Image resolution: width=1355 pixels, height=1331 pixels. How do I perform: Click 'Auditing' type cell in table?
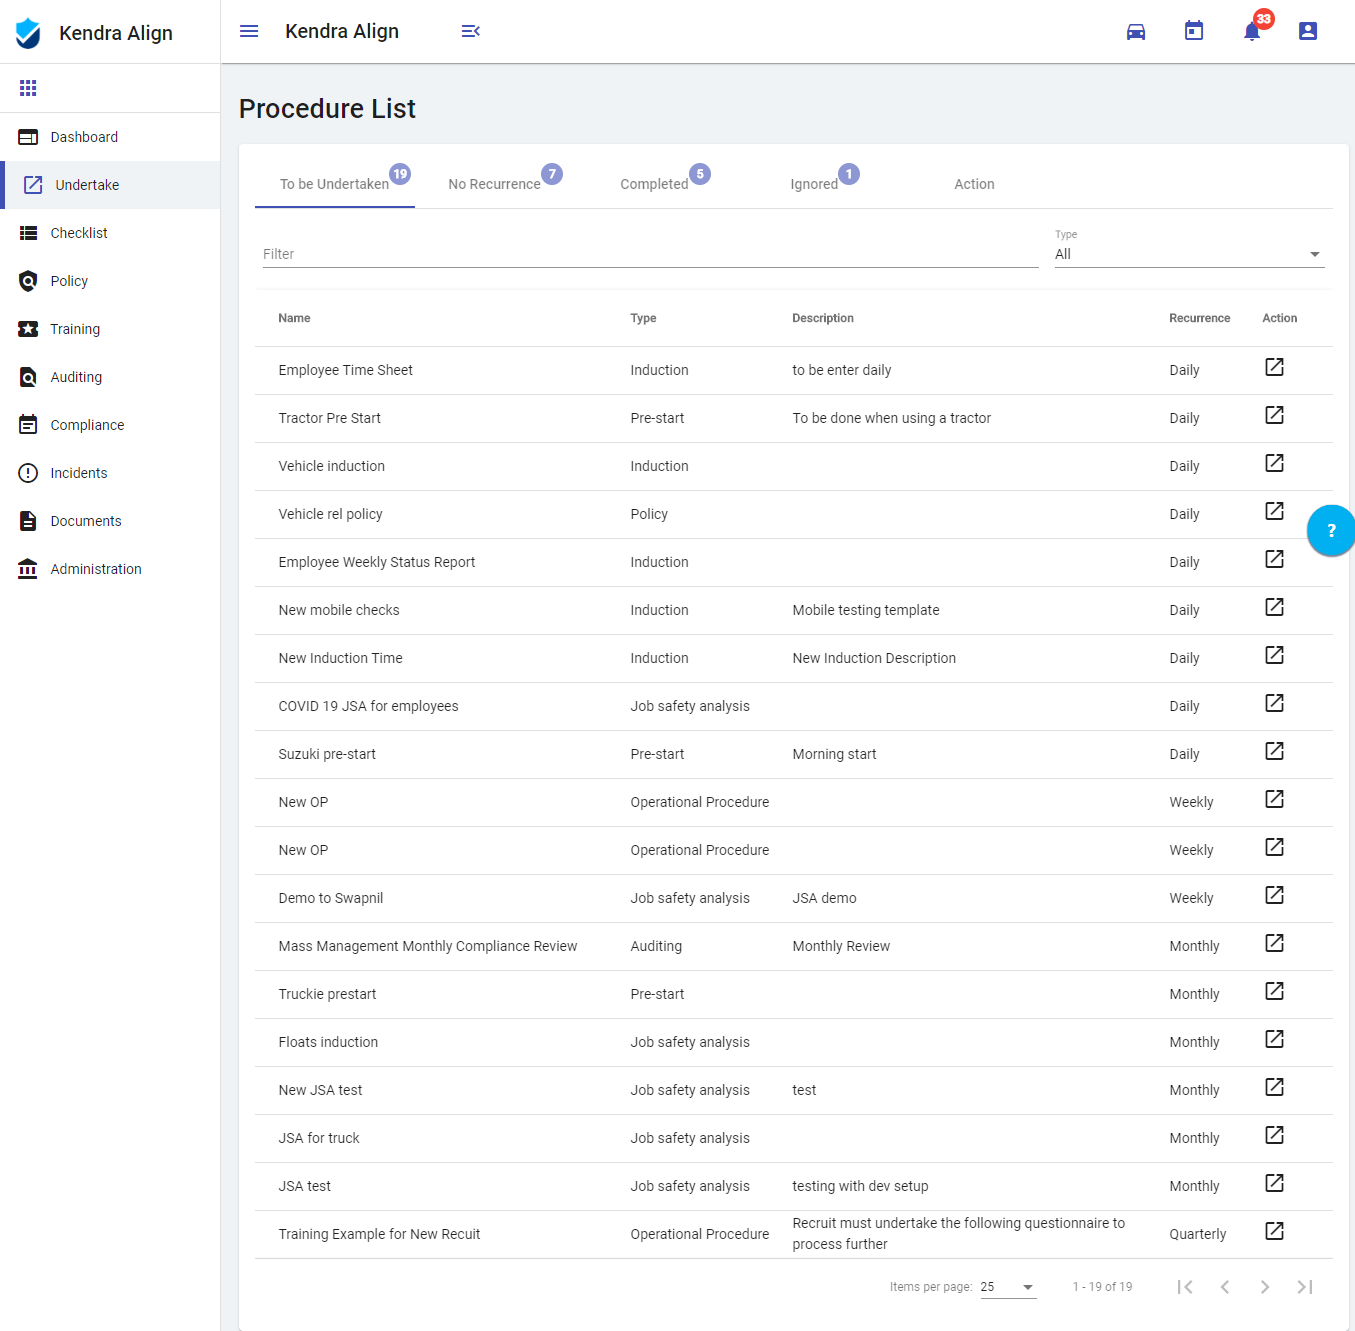coord(656,946)
